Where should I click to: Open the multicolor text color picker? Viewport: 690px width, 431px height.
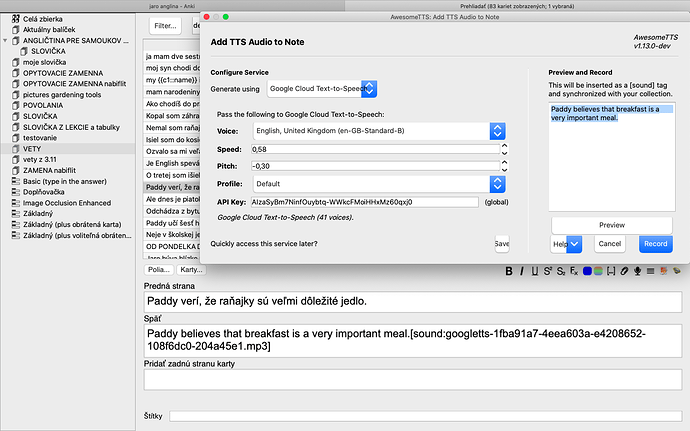[598, 271]
